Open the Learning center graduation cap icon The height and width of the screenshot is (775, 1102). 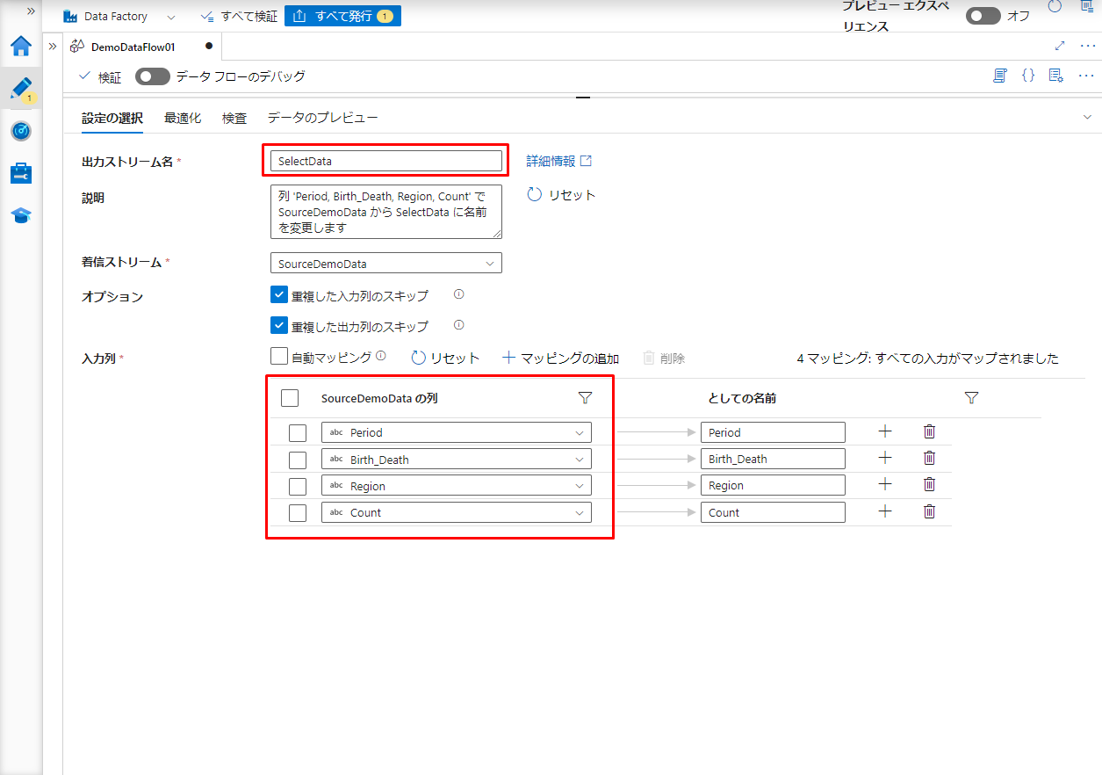pos(21,216)
